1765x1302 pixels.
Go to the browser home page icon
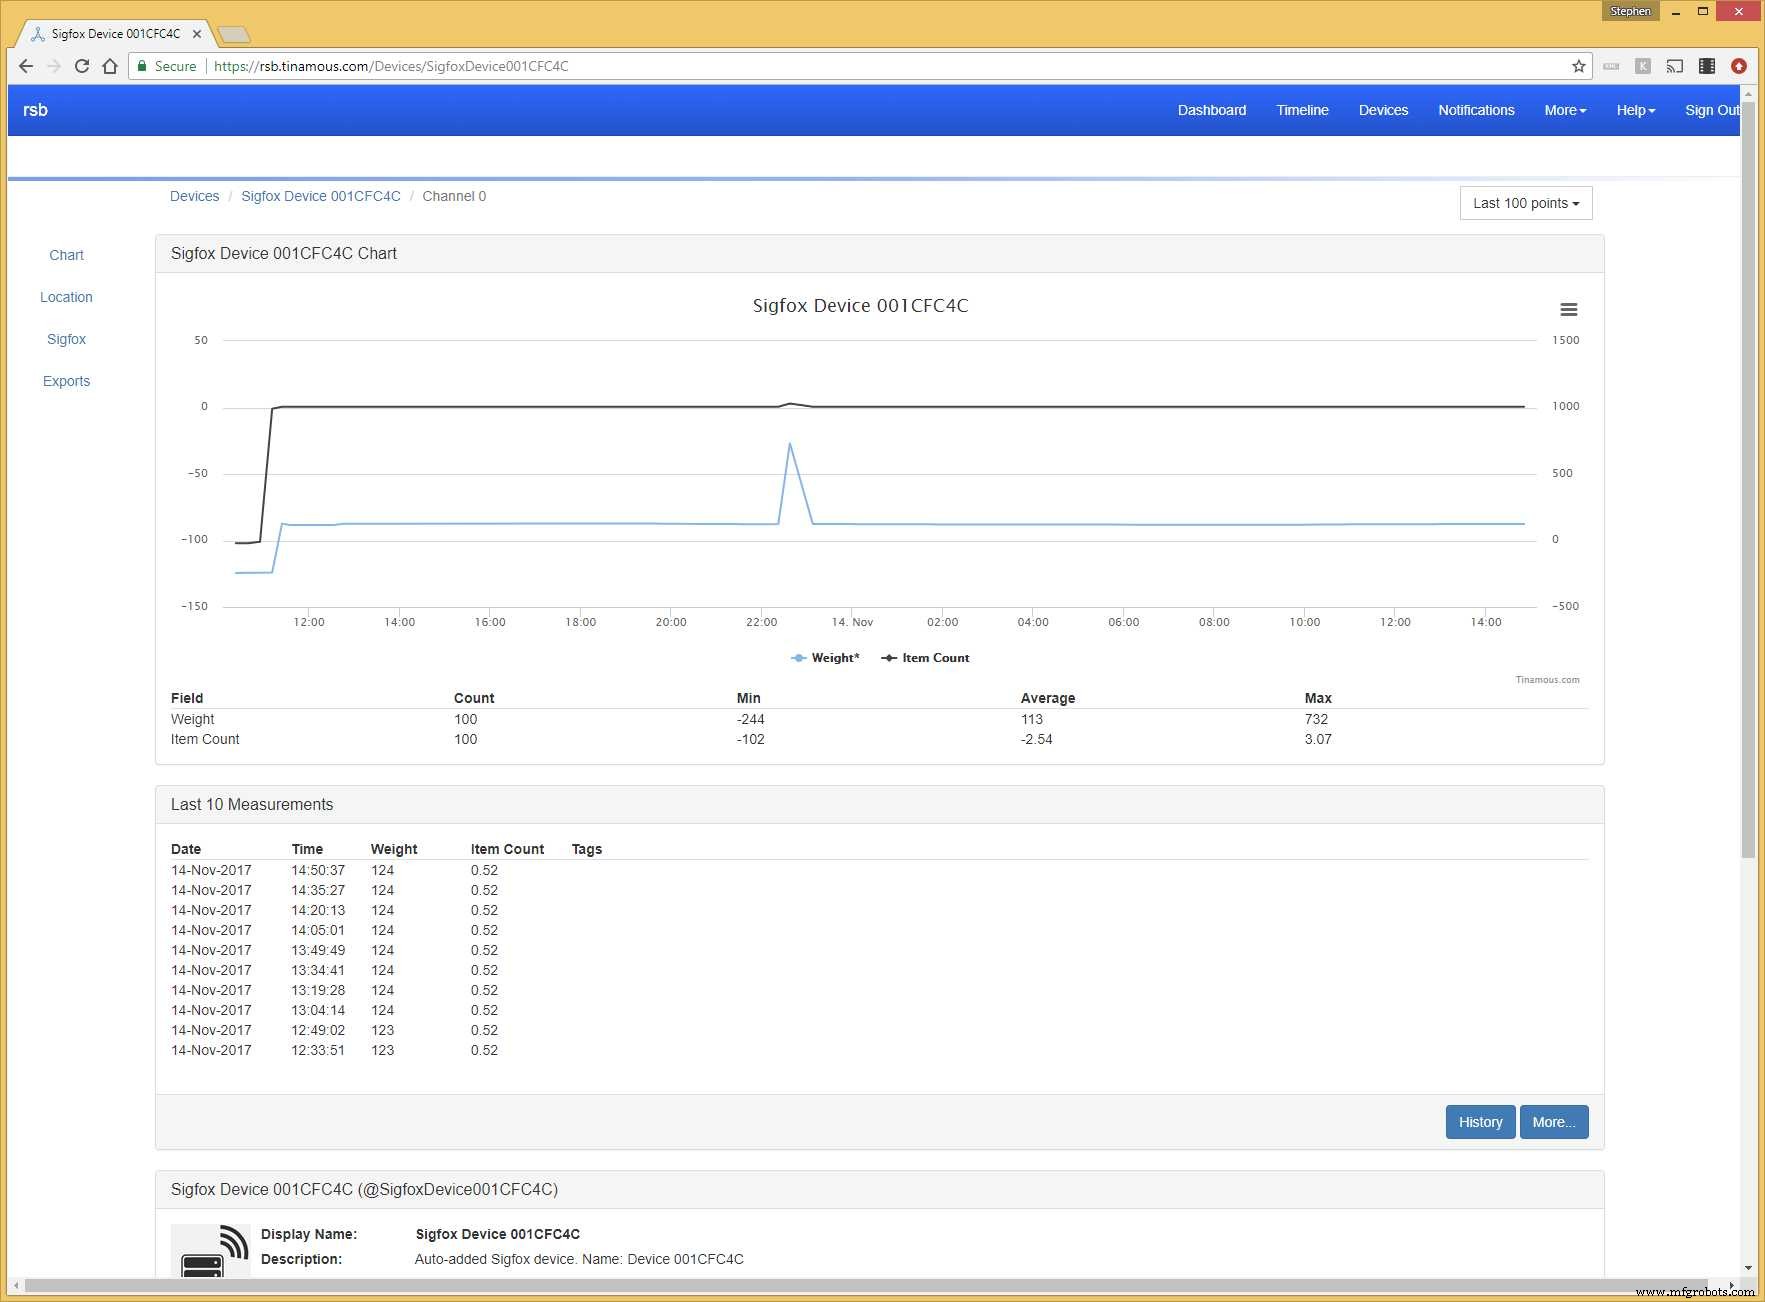point(110,66)
